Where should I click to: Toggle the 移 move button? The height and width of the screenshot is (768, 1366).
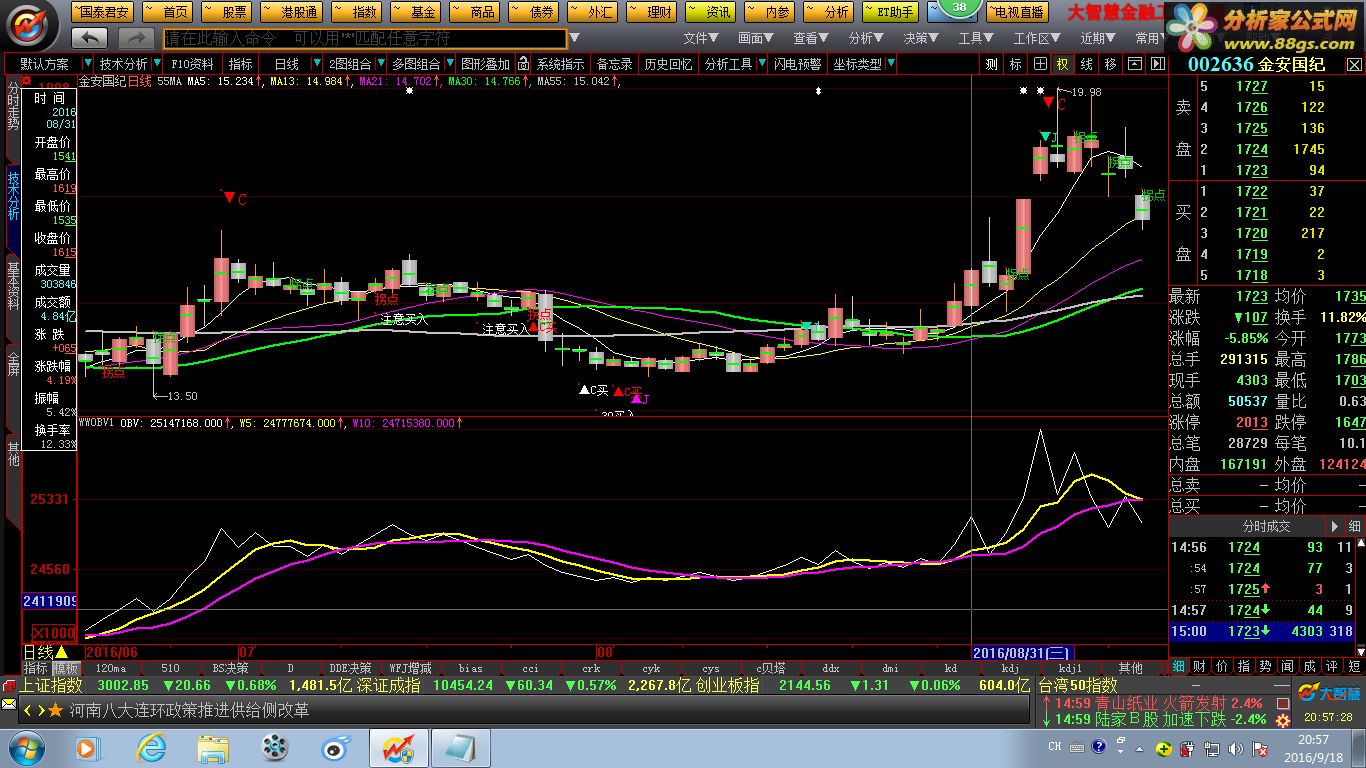point(1110,64)
